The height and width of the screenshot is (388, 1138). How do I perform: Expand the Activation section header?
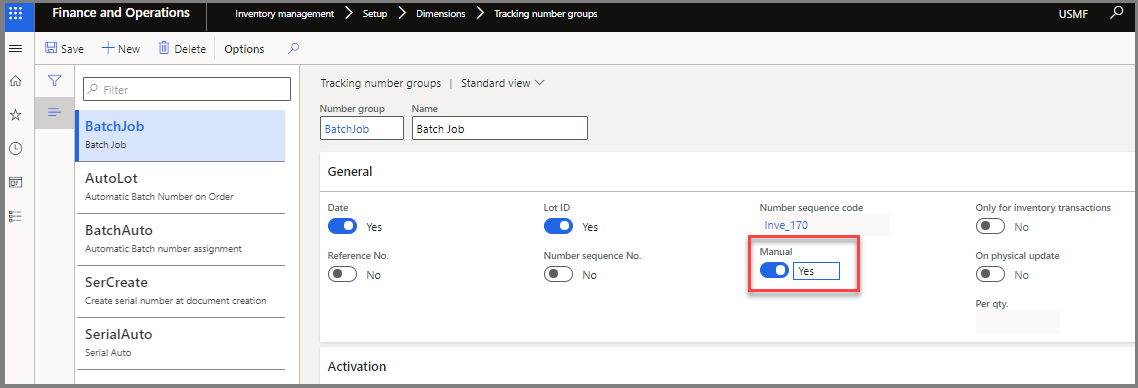728,366
